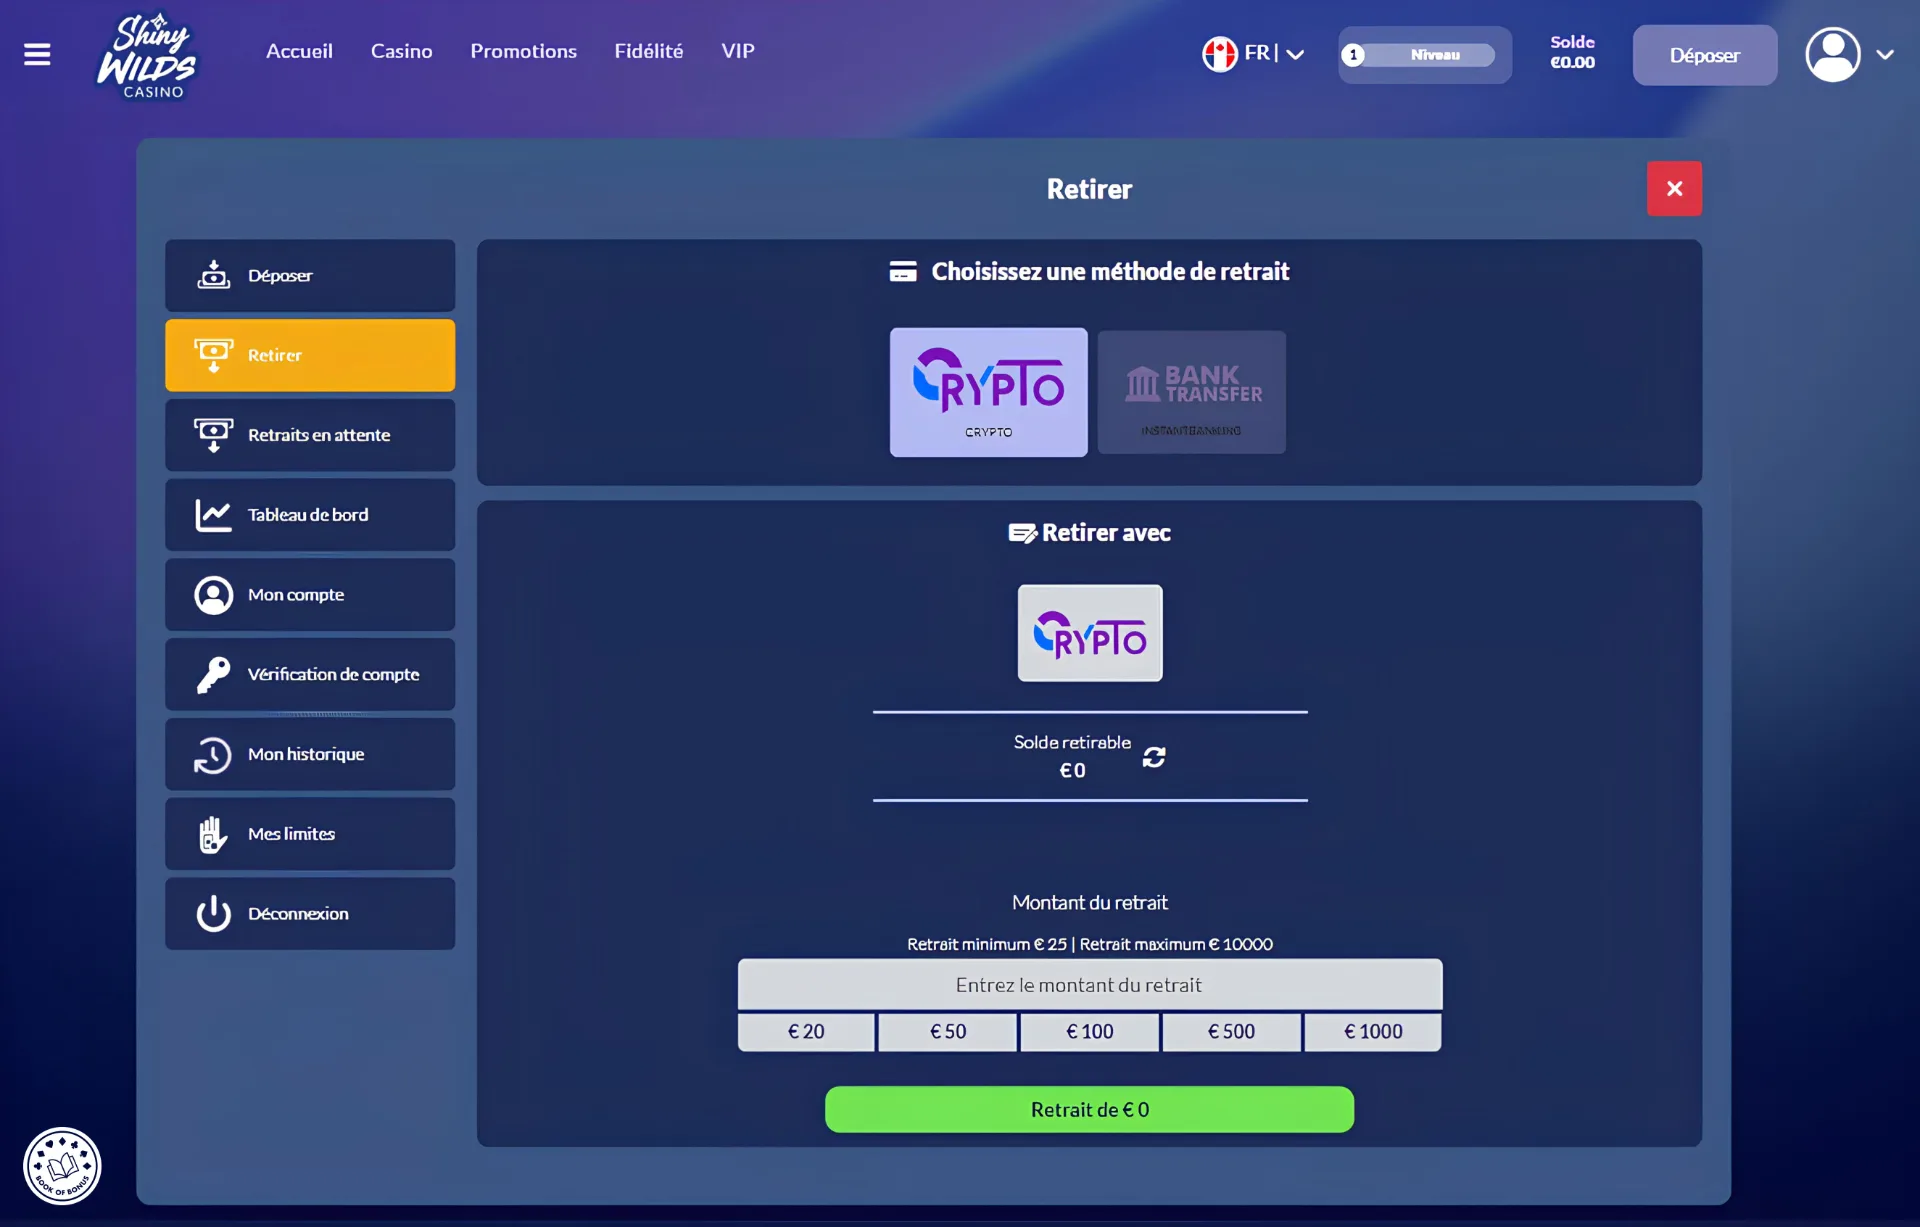Viewport: 1920px width, 1227px height.
Task: Click the Shiny Wilds Casino logo
Action: tap(148, 55)
